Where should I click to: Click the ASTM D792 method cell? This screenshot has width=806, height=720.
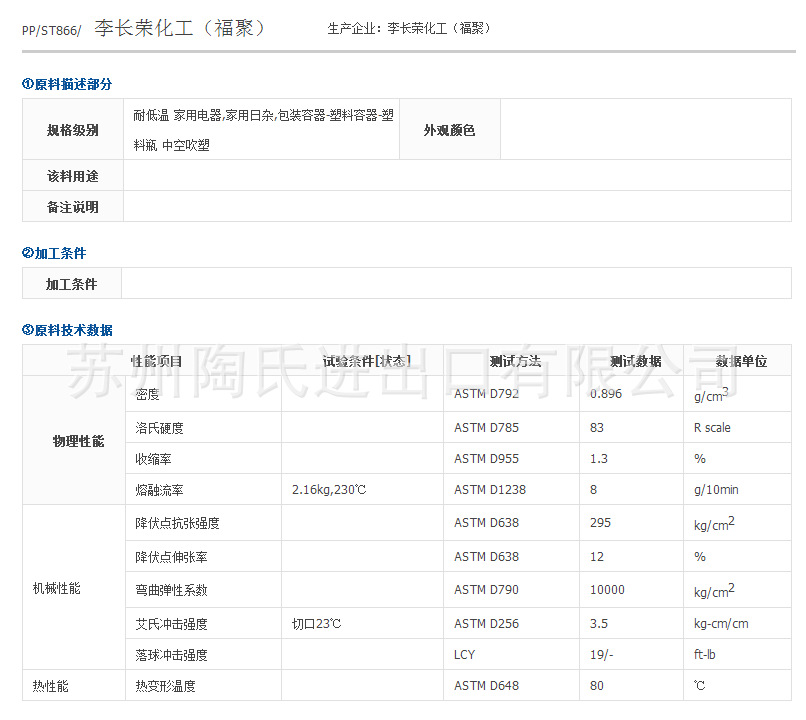(x=511, y=394)
